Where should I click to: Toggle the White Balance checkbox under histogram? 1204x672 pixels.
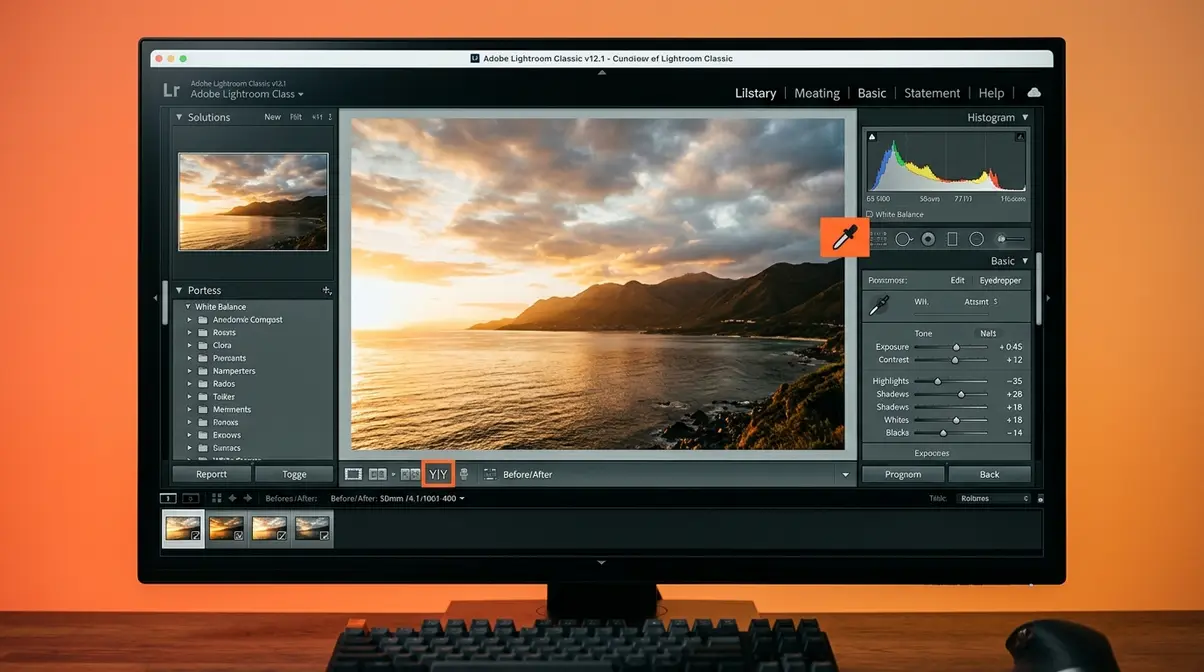coord(869,214)
